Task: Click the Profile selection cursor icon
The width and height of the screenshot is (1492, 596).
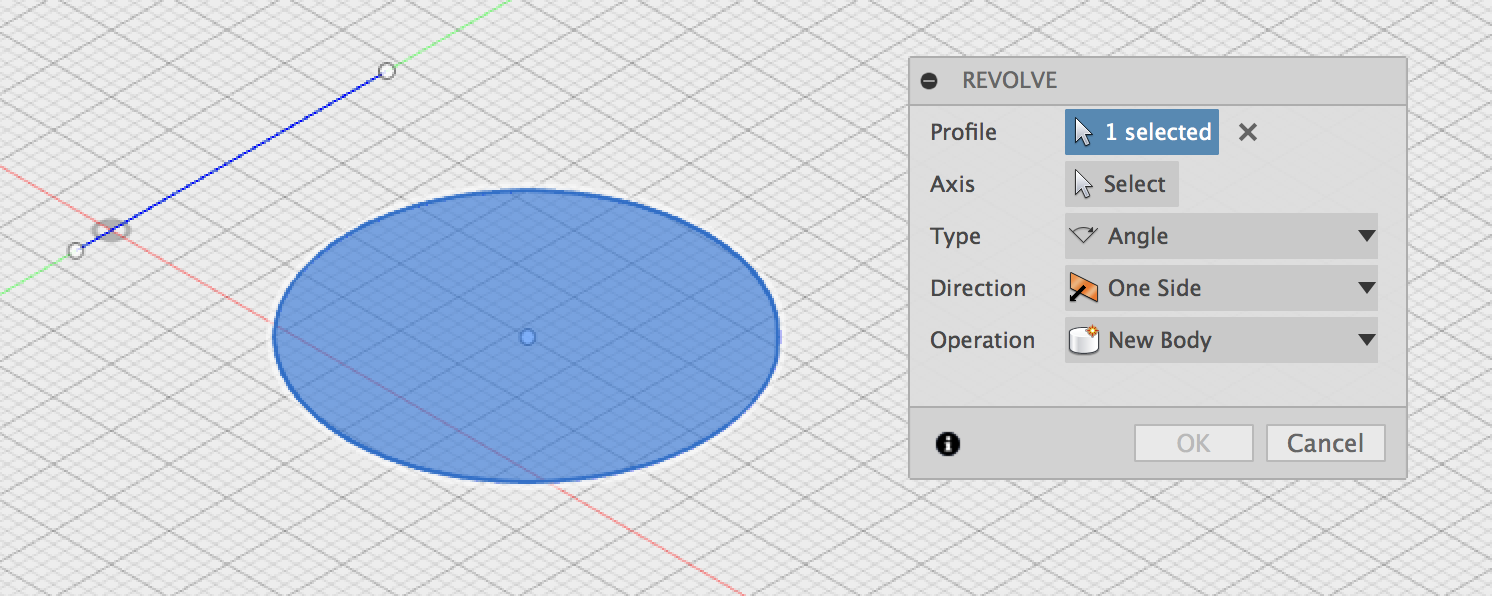Action: pos(1084,131)
